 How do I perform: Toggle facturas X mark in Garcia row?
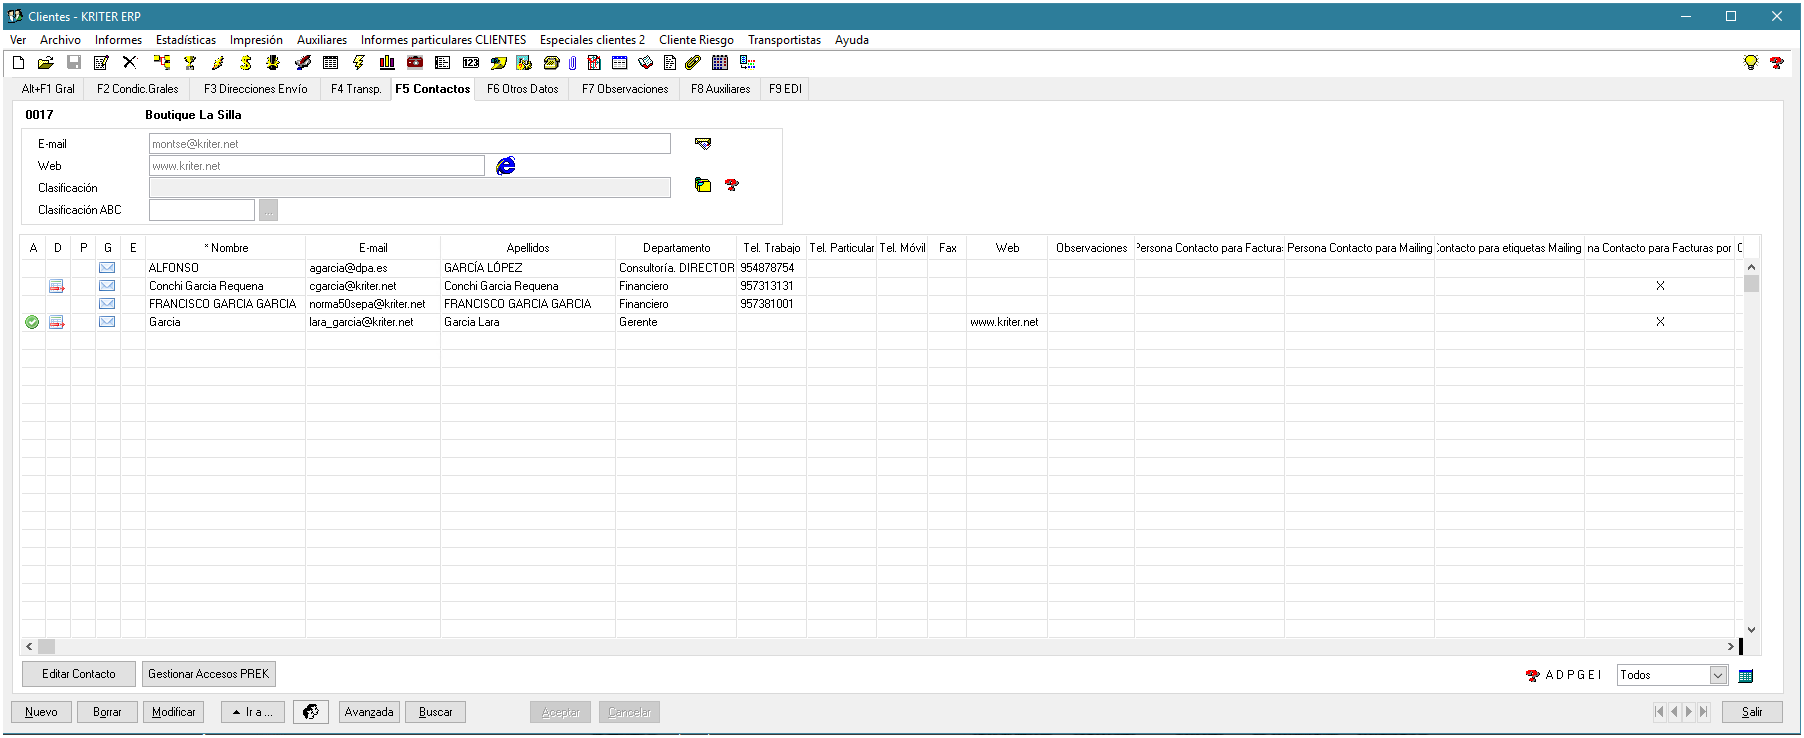1660,322
